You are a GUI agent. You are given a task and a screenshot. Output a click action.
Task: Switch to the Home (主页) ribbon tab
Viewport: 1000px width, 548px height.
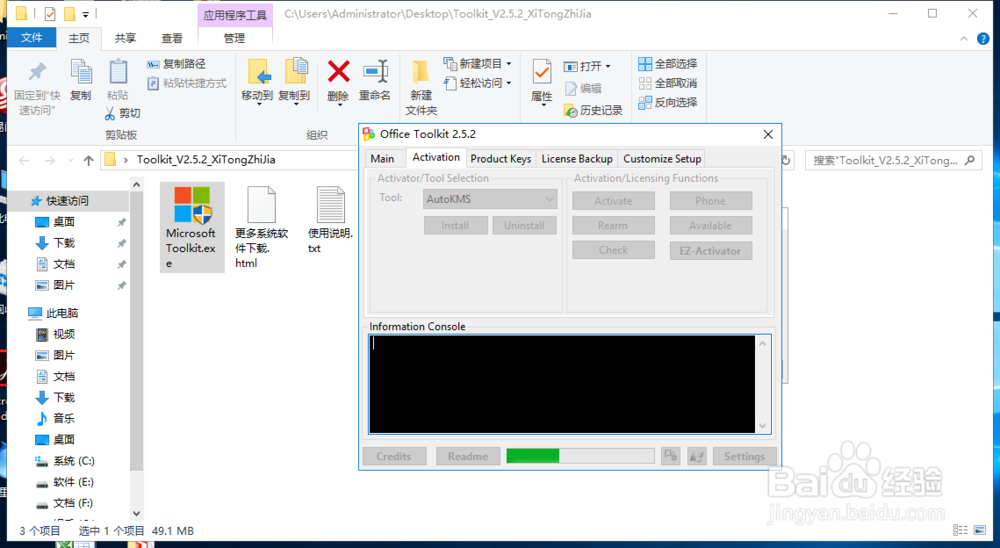79,38
